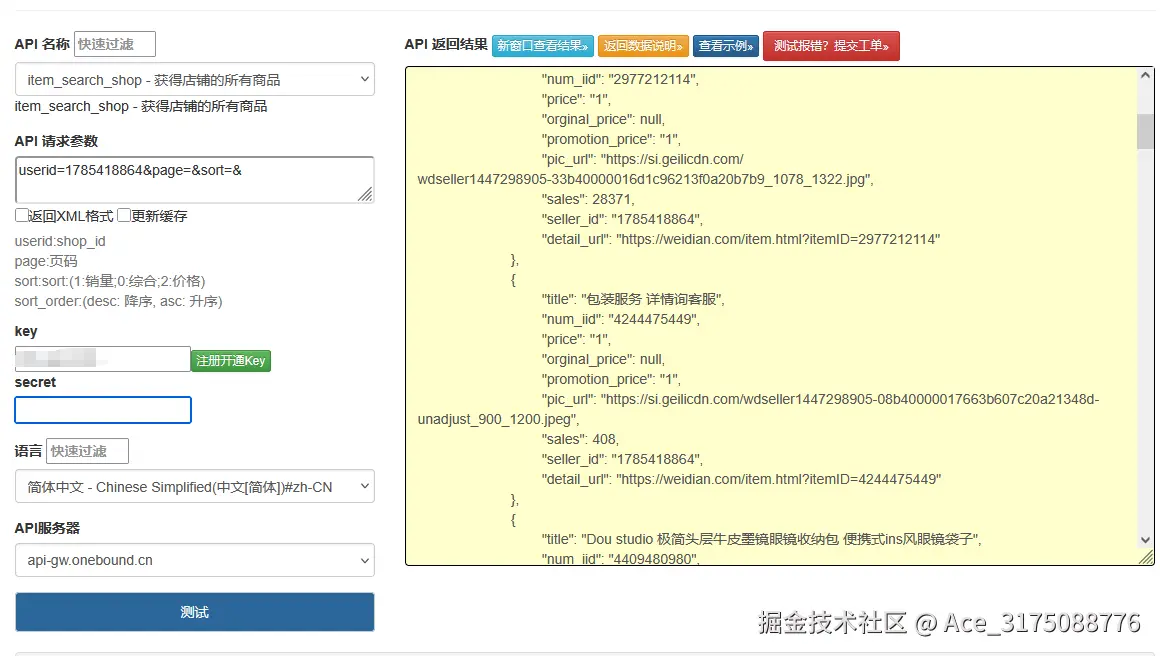This screenshot has width=1160, height=656.
Task: Click the blue 测试 button
Action: (195, 612)
